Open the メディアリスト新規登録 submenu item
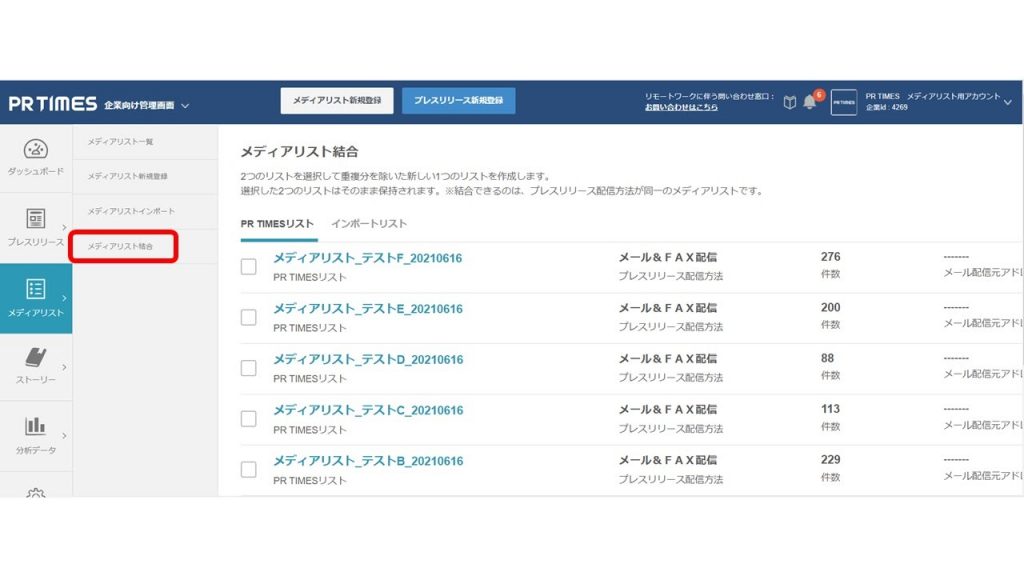Viewport: 1024px width, 576px height. coord(128,176)
